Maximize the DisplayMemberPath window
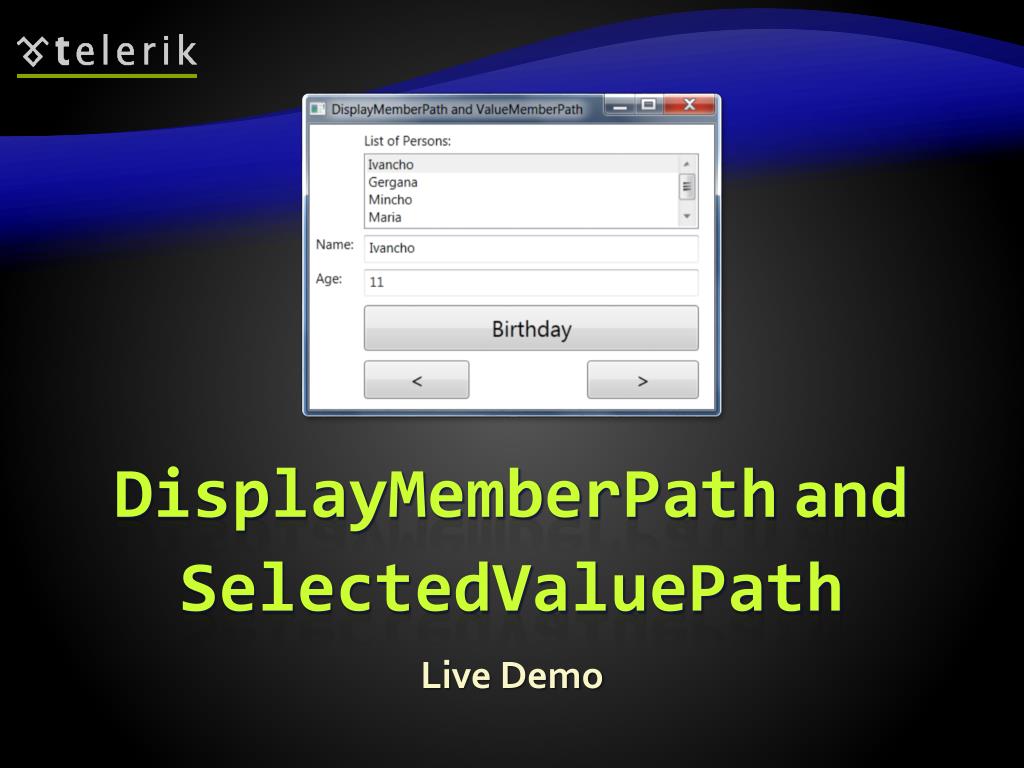 click(x=648, y=105)
